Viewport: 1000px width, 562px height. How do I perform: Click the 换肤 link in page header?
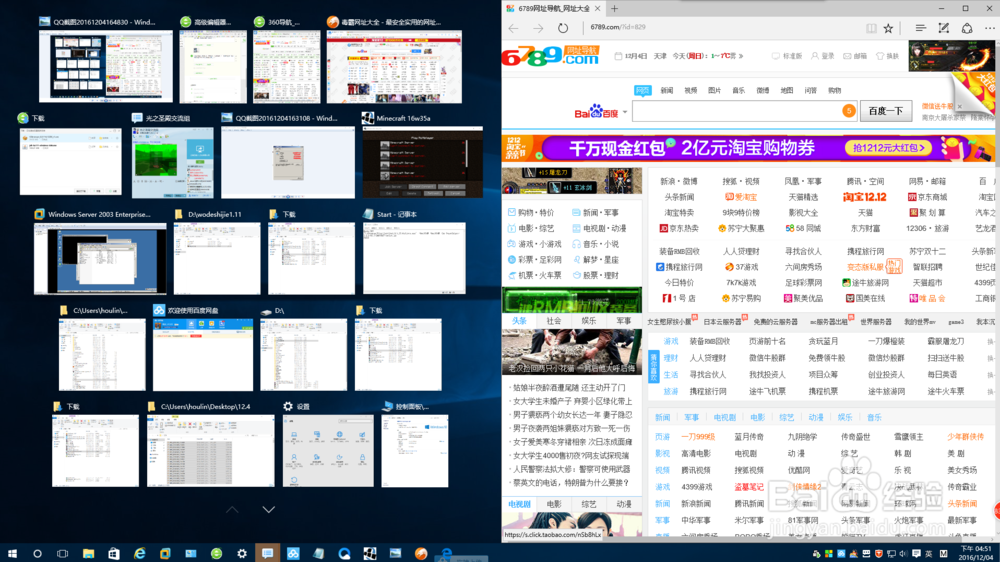coord(887,56)
